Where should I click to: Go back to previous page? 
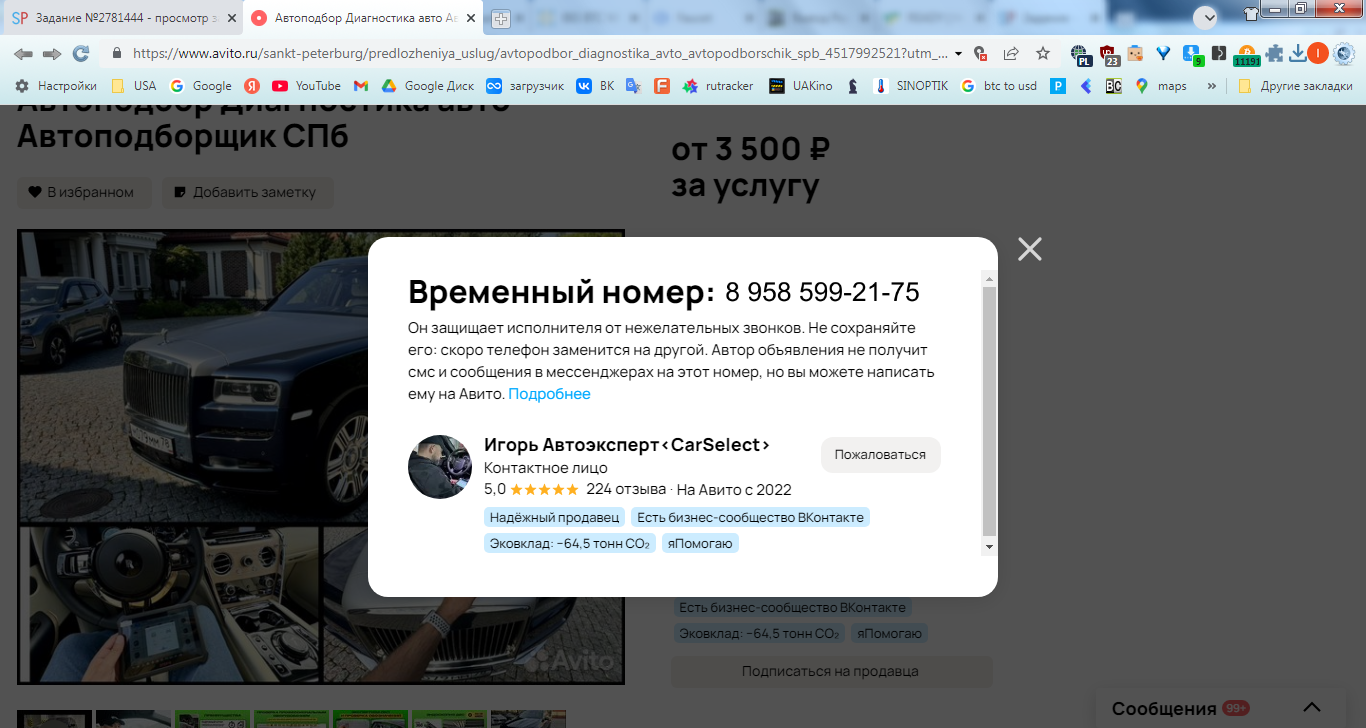point(23,53)
